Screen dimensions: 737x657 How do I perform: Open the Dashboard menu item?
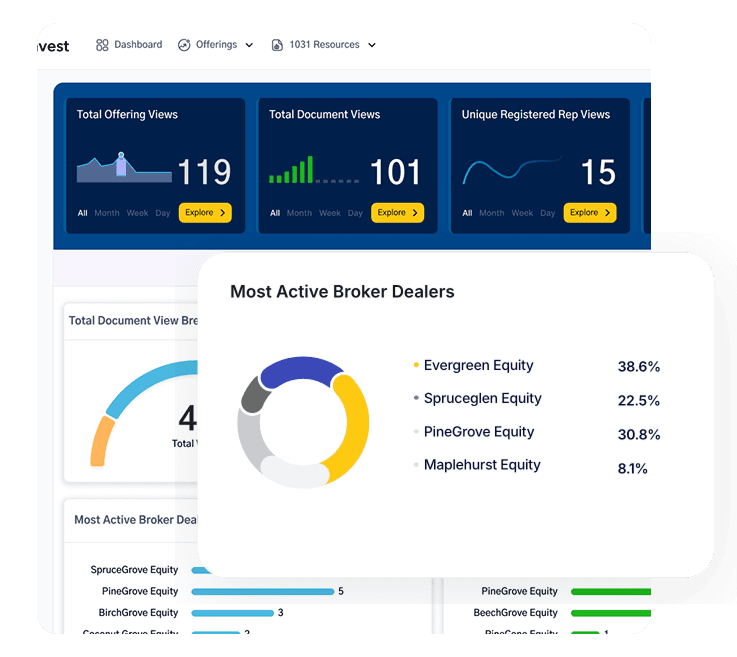coord(138,45)
